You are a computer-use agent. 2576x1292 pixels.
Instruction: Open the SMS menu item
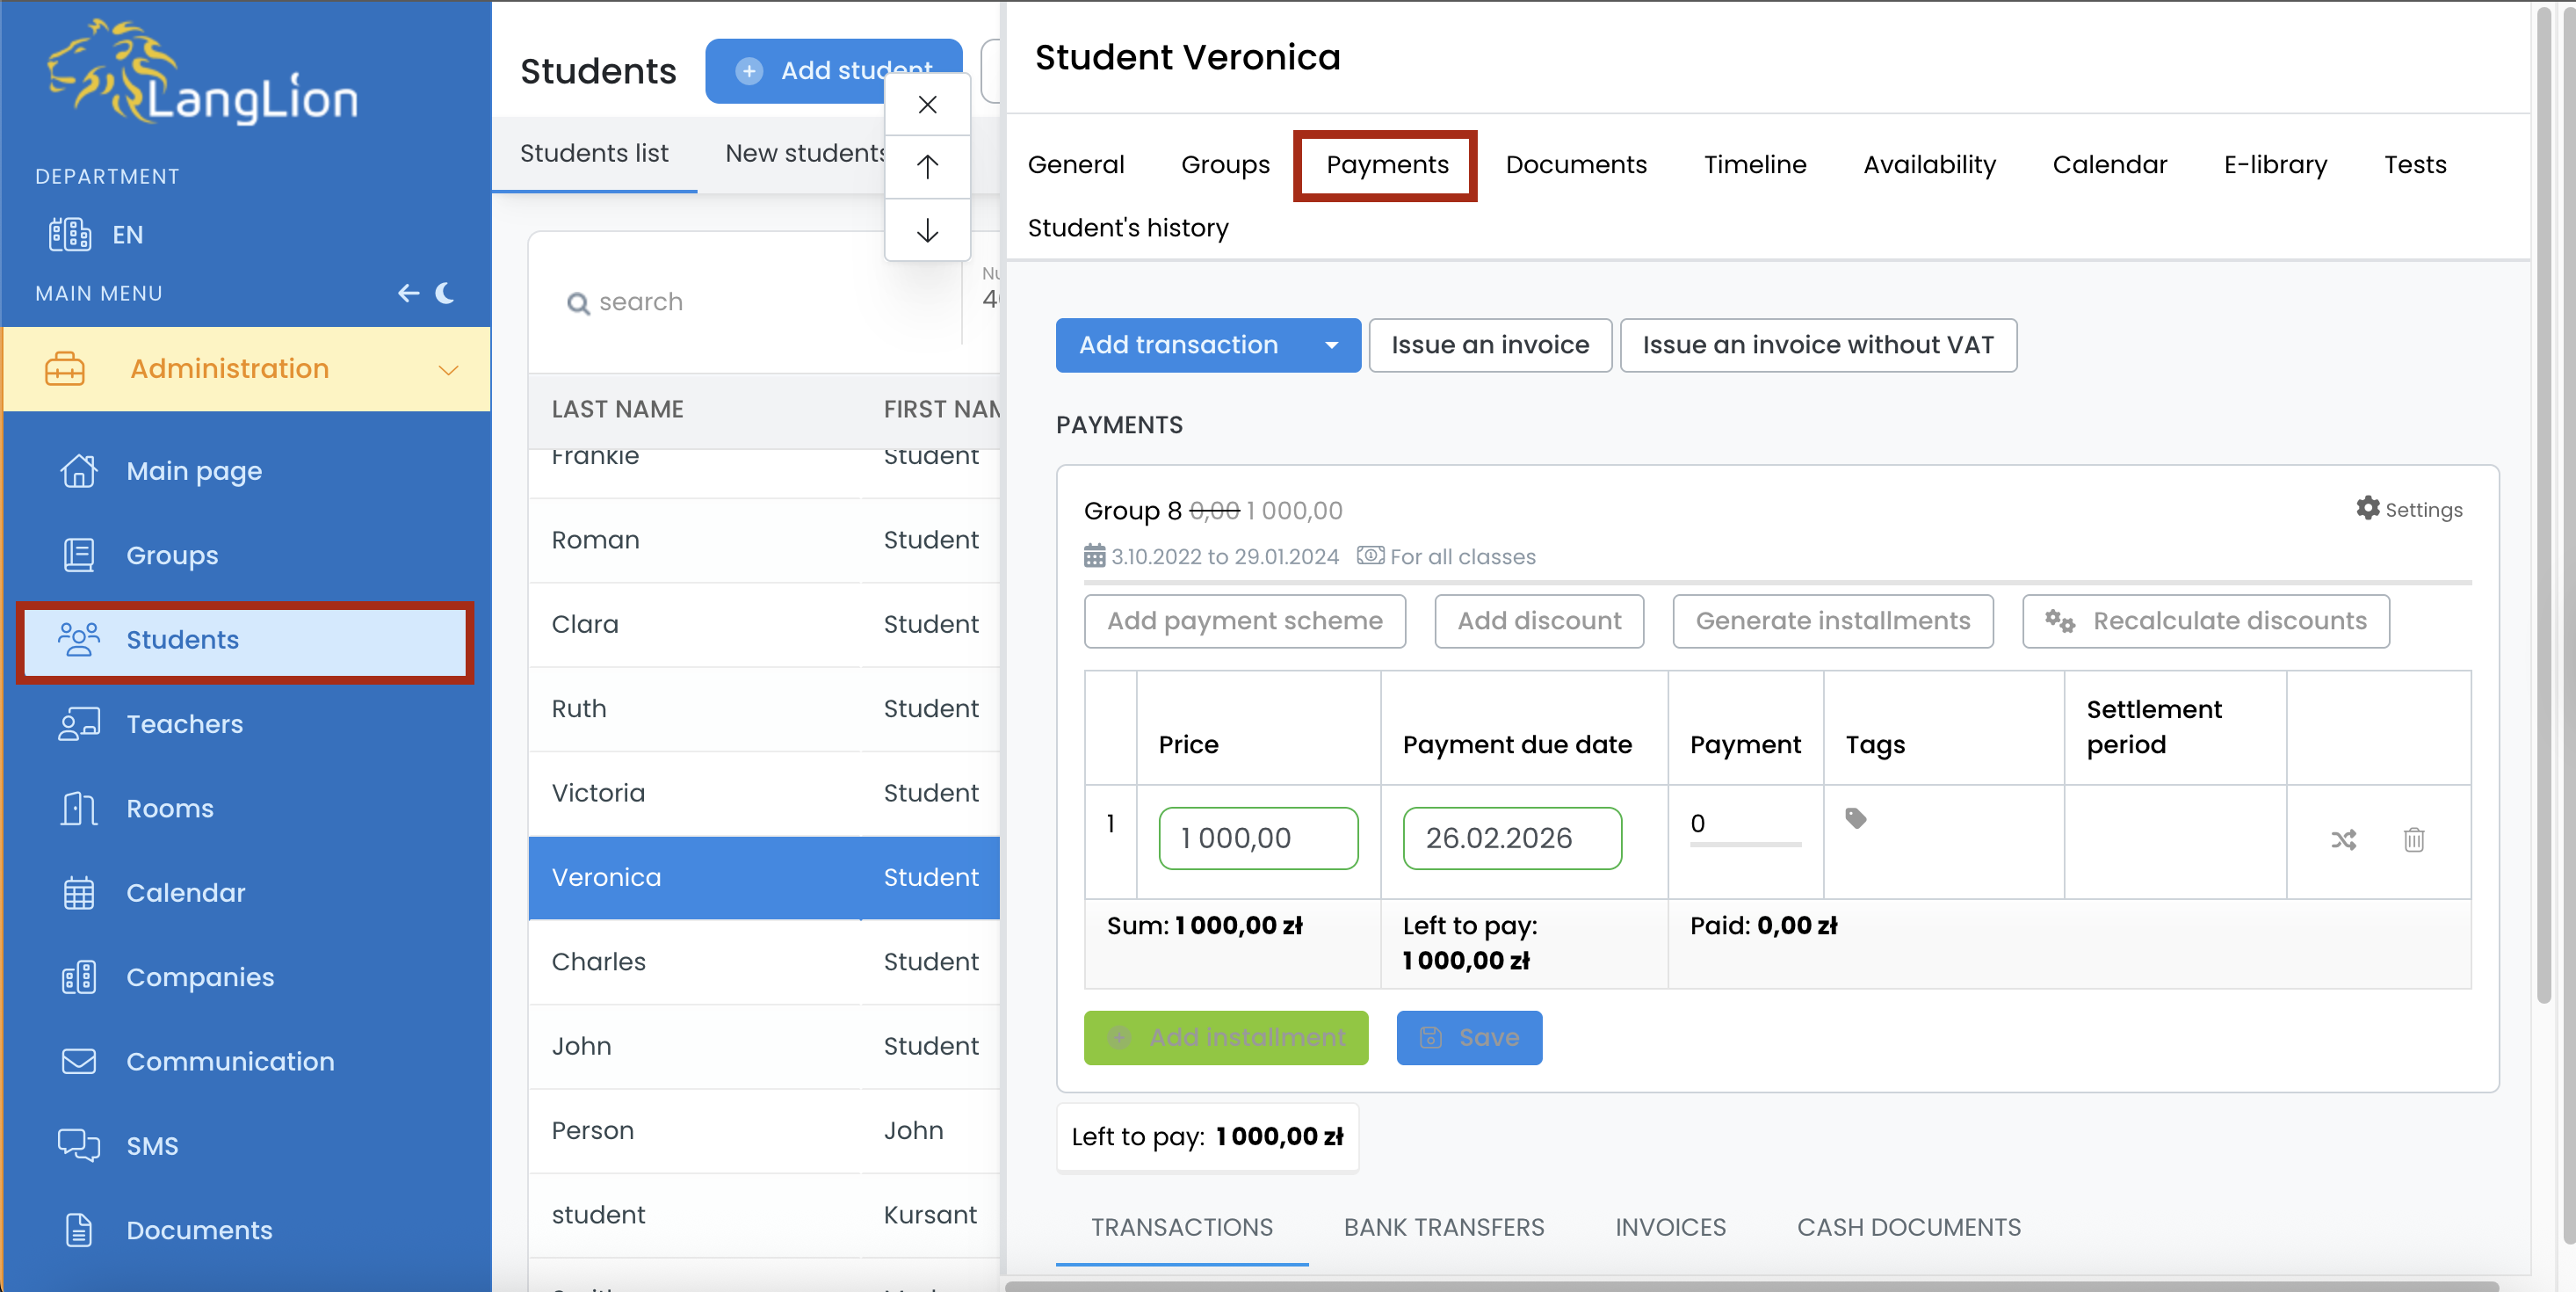[x=152, y=1145]
